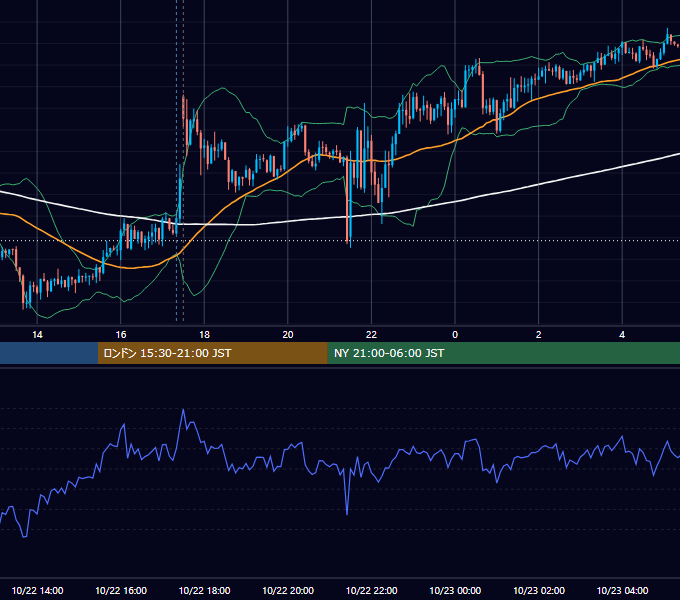
Task: Click the 10/22 18:00 label on the lower axis
Action: click(x=204, y=590)
